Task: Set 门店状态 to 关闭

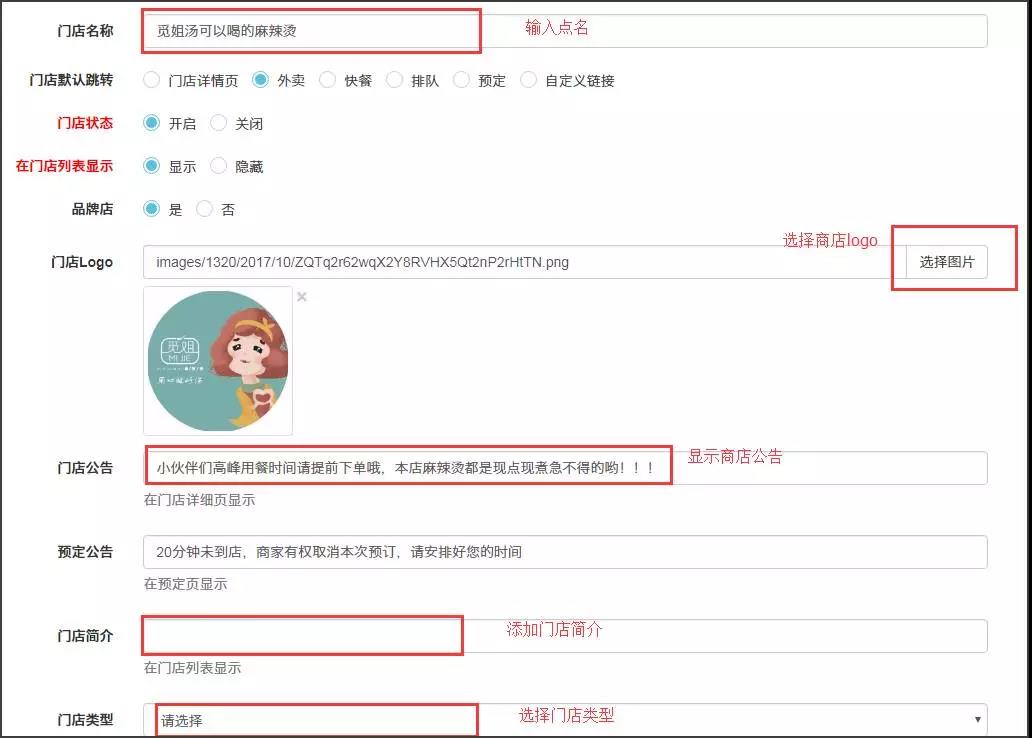Action: (x=219, y=123)
